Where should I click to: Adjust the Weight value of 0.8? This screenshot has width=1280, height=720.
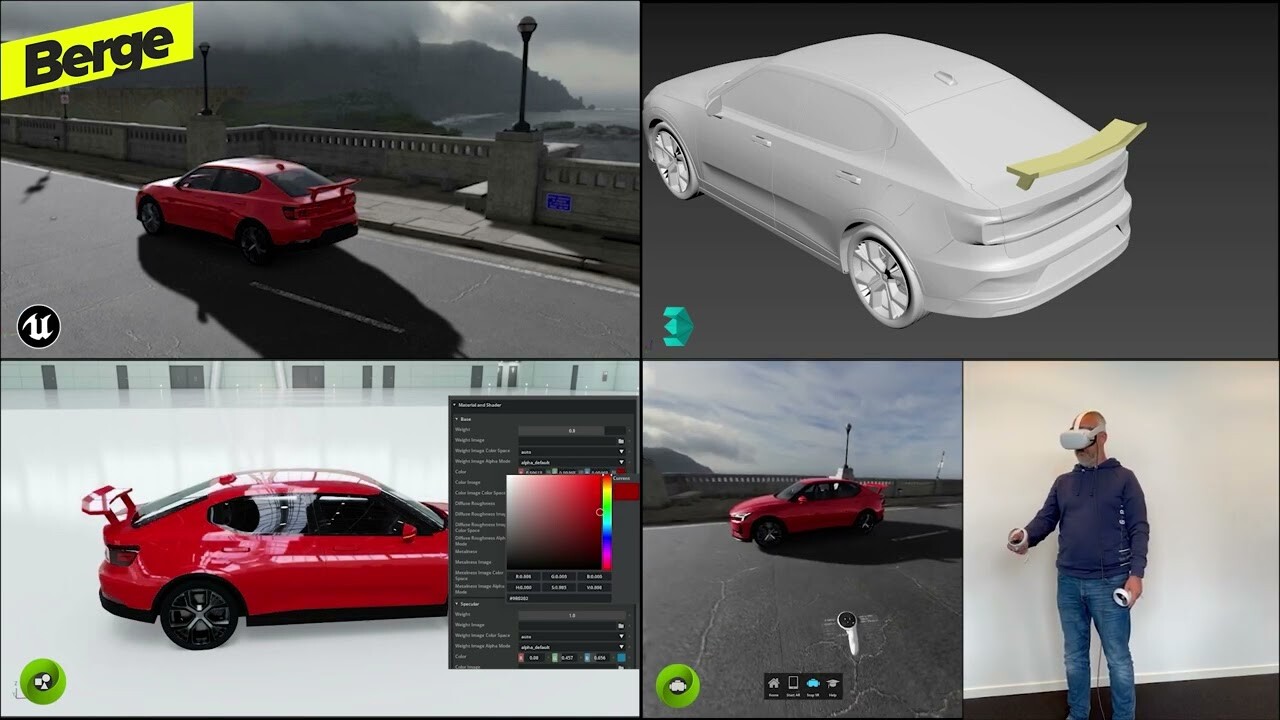click(572, 429)
